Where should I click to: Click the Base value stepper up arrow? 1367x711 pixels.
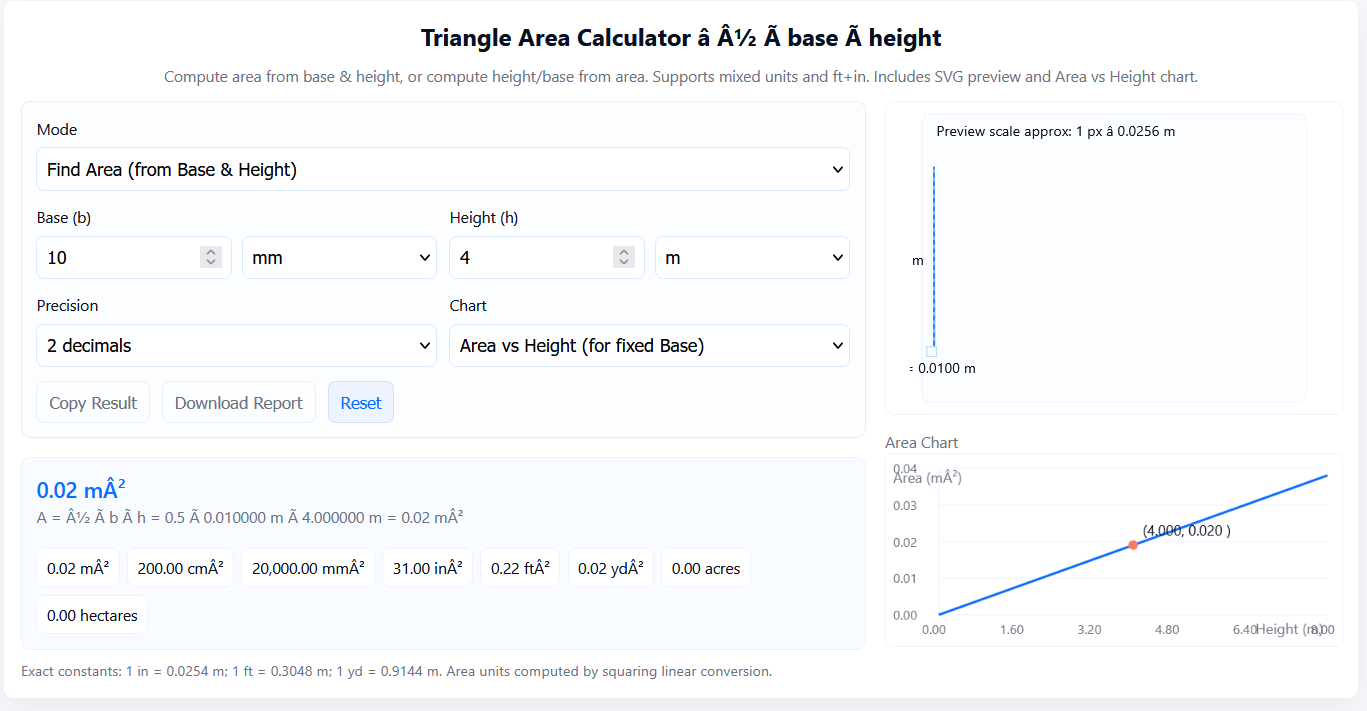click(210, 251)
